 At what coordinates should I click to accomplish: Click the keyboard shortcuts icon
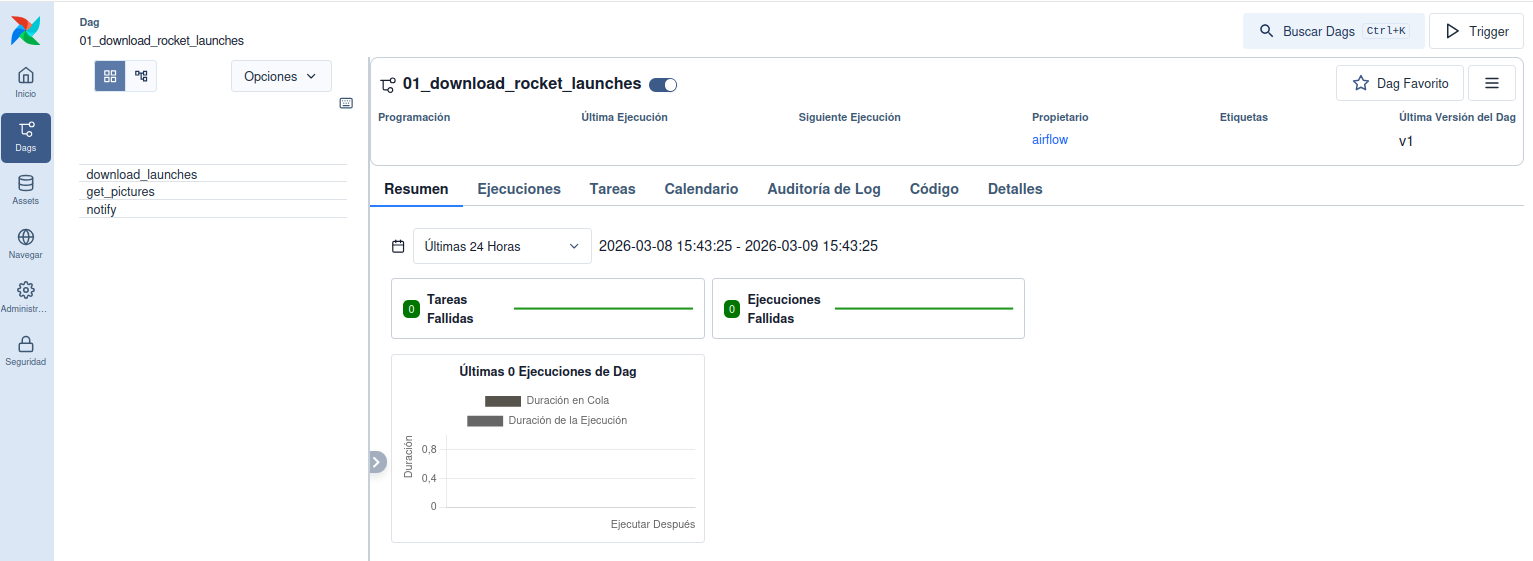pos(346,103)
